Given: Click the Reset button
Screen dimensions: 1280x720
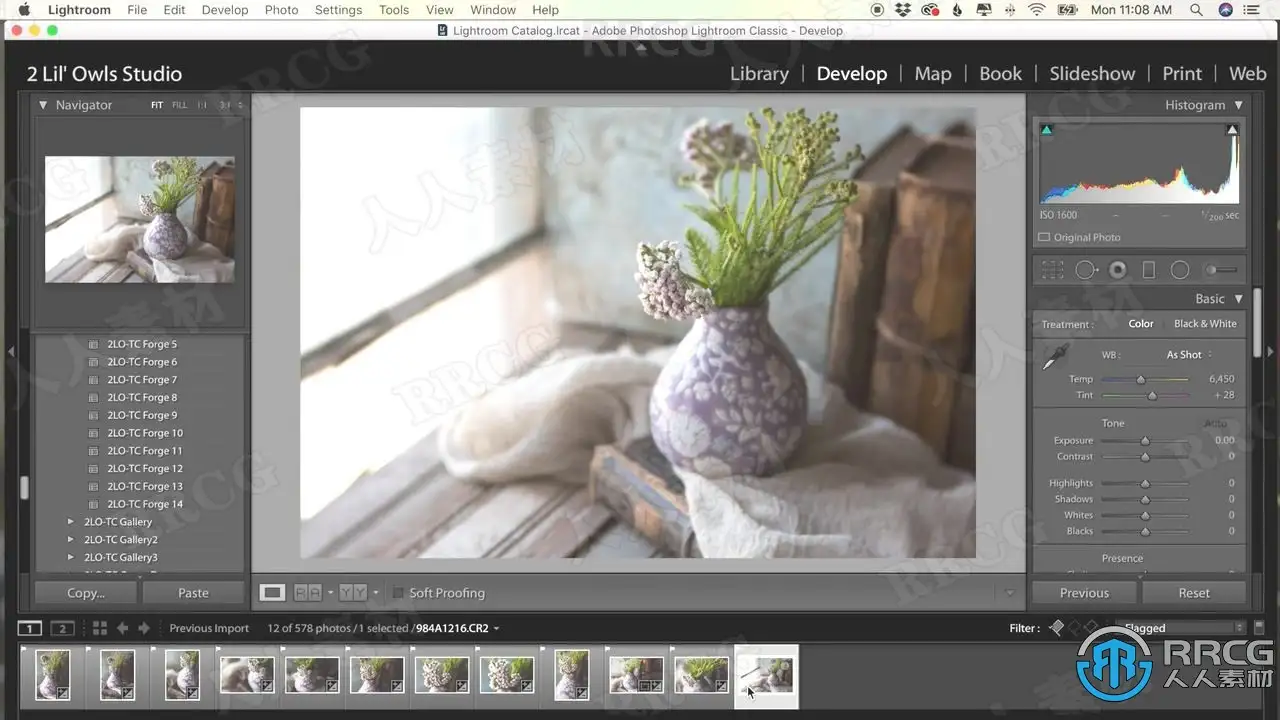Looking at the screenshot, I should [x=1193, y=593].
